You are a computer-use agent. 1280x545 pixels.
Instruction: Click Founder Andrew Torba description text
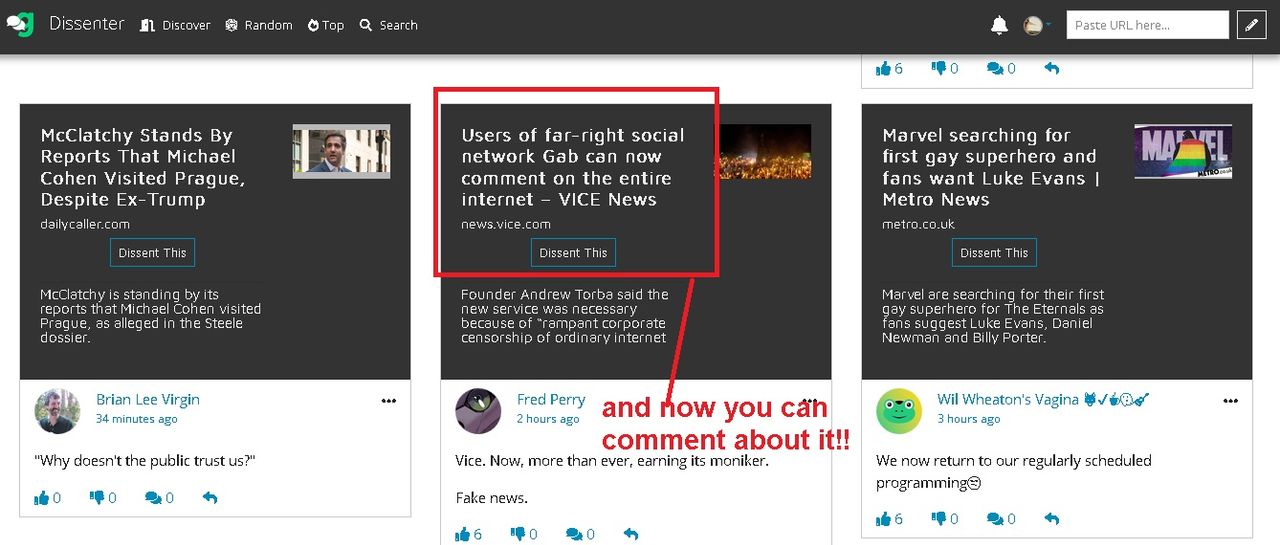(x=565, y=316)
